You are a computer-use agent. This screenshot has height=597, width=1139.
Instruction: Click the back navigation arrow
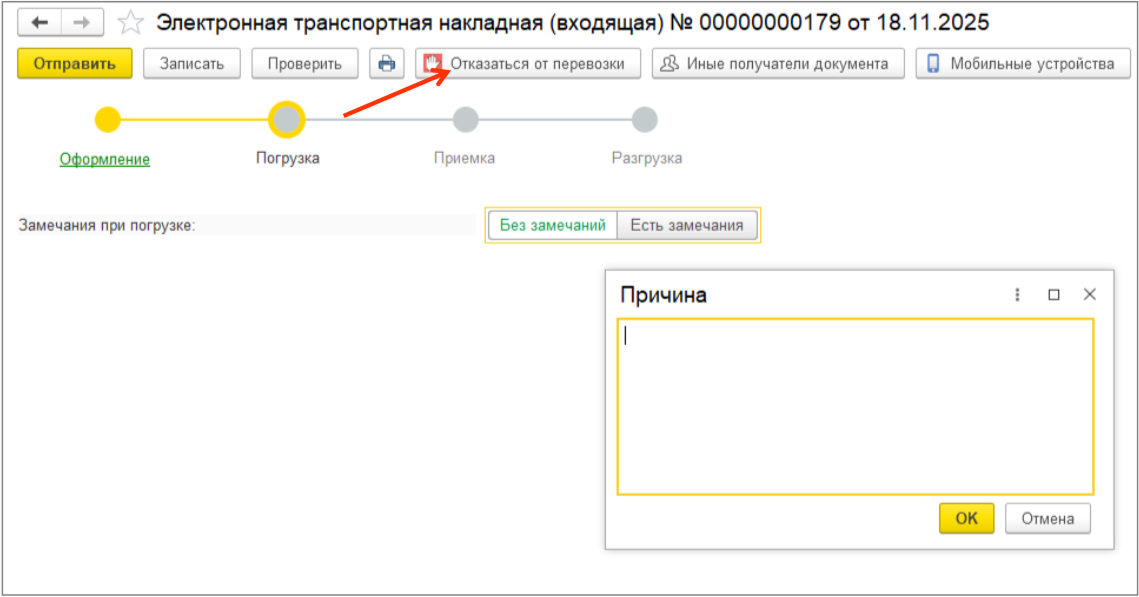click(40, 22)
